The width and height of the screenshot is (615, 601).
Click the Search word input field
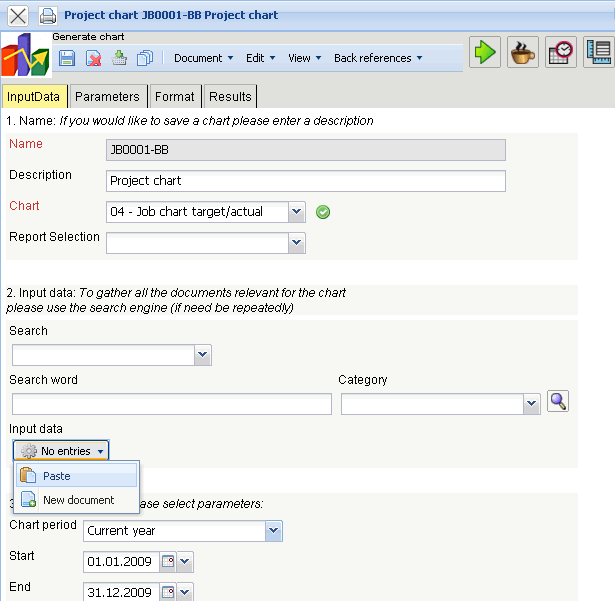point(172,404)
